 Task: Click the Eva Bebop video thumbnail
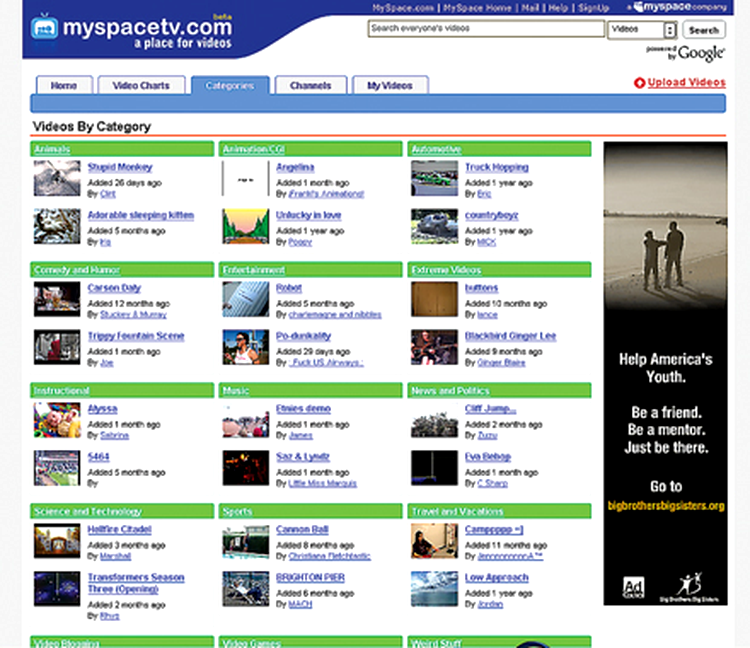(434, 468)
